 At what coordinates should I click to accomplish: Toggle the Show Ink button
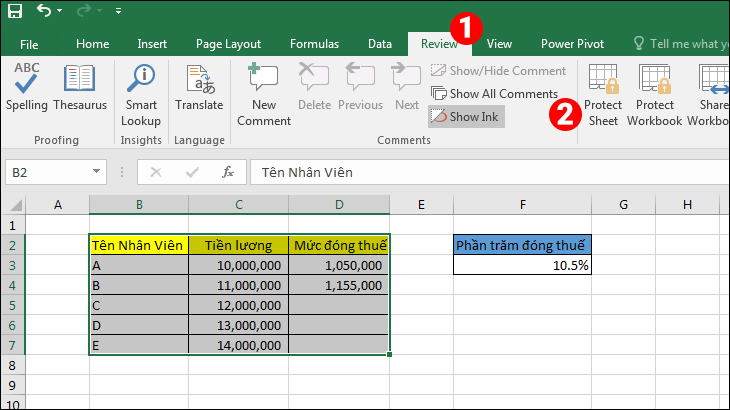tap(467, 116)
